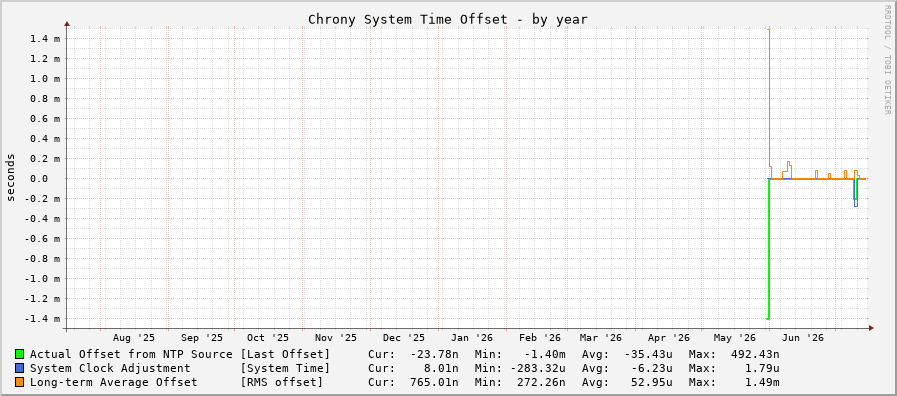Click the green Actual Offset legend swatch

pos(20,354)
